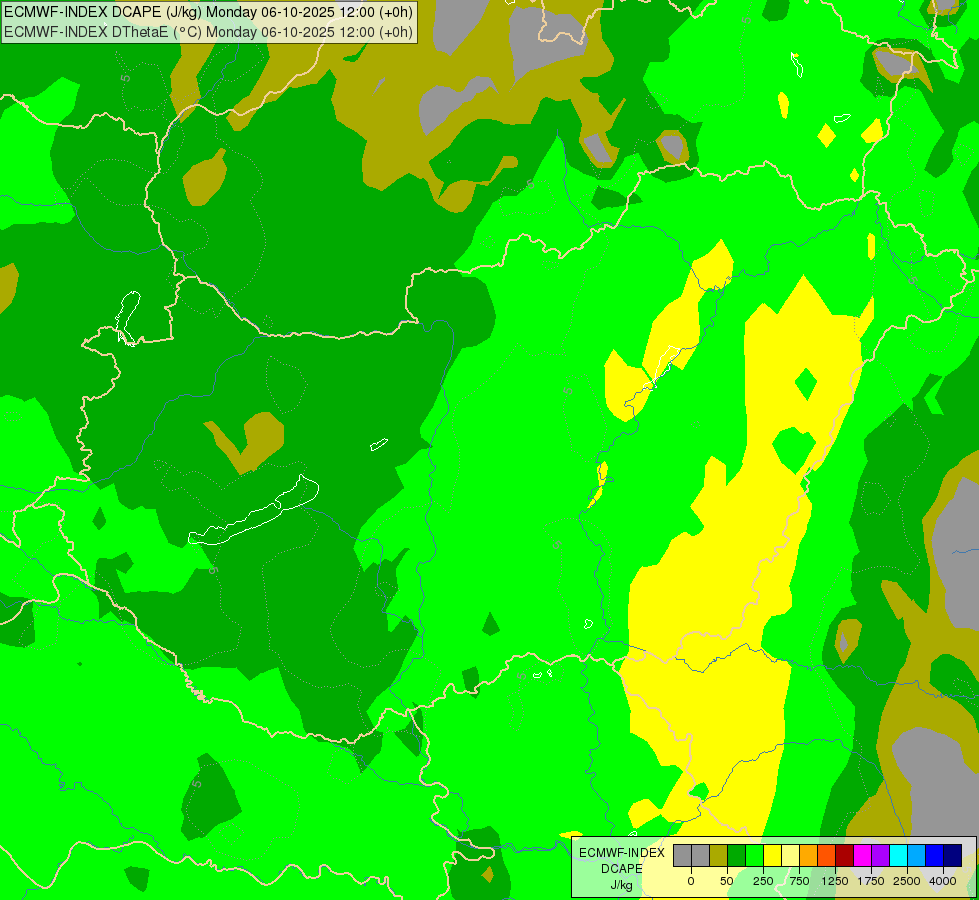This screenshot has width=979, height=900.
Task: Click the legend value 2500
Action: (907, 881)
